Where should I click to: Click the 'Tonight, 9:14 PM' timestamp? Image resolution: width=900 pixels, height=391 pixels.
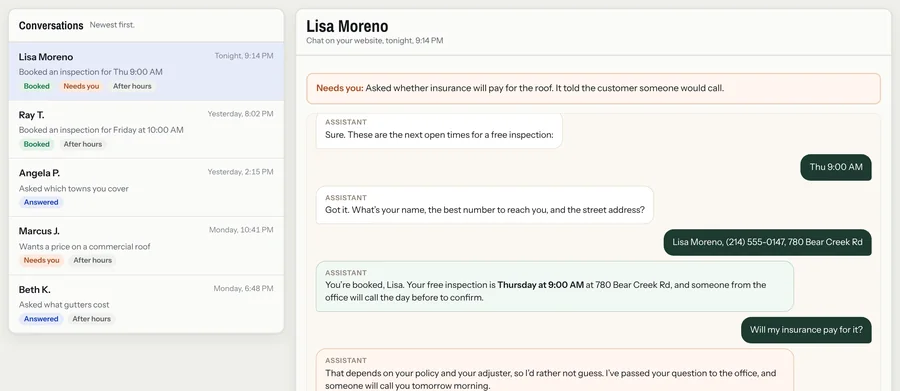(244, 56)
